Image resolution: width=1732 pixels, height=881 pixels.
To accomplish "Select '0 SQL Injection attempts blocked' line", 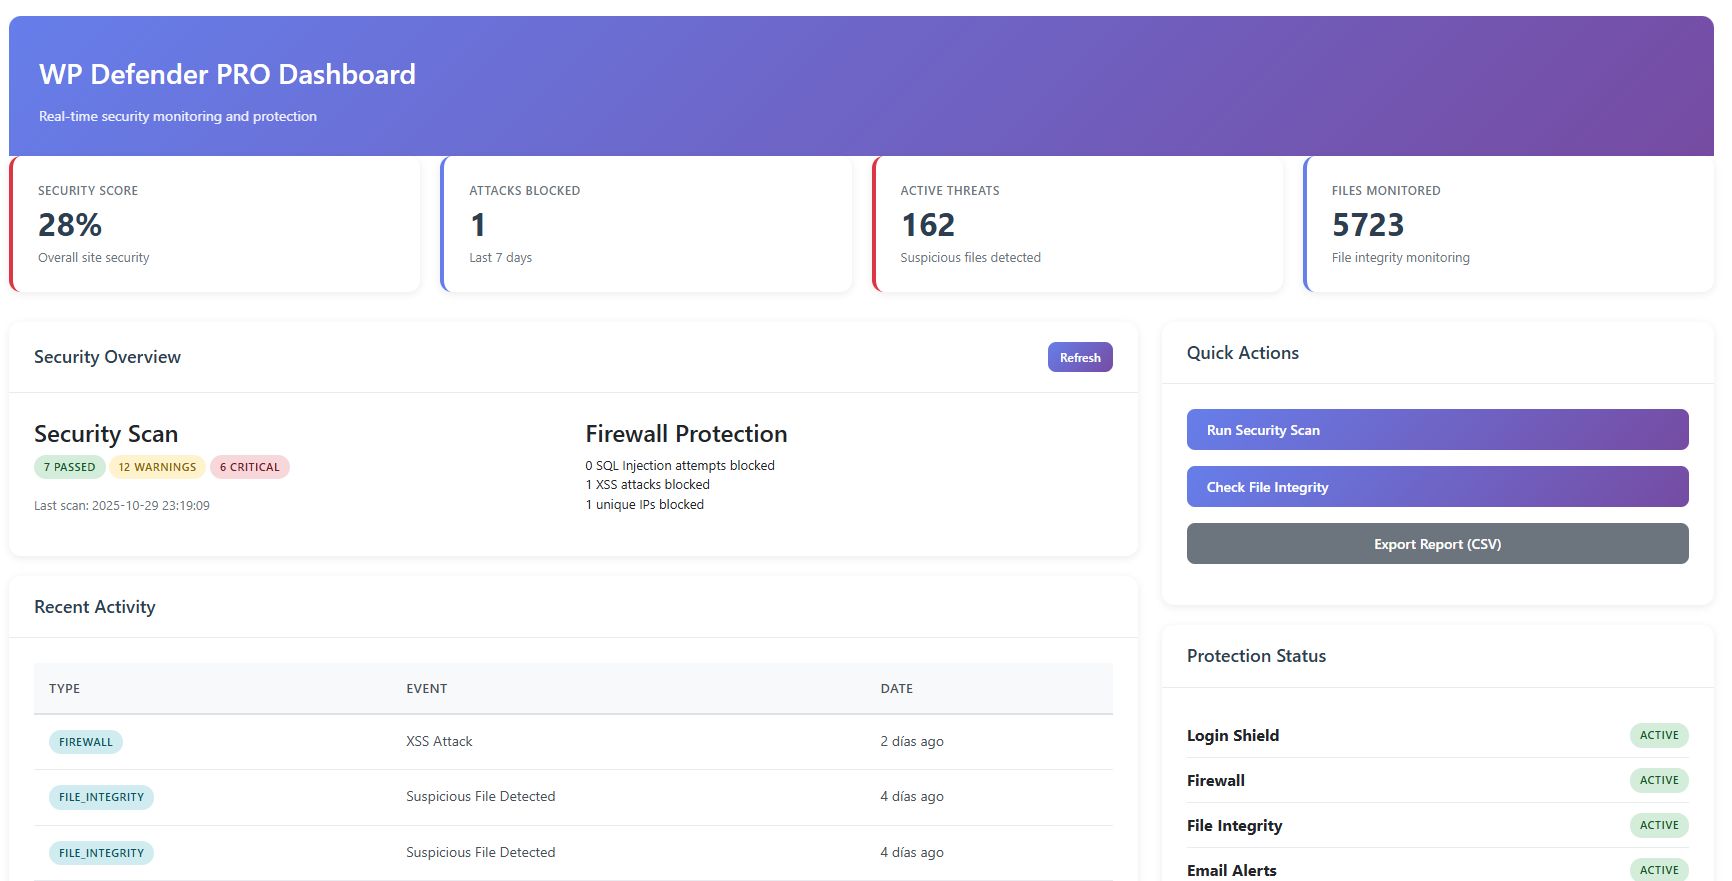I will click(680, 466).
